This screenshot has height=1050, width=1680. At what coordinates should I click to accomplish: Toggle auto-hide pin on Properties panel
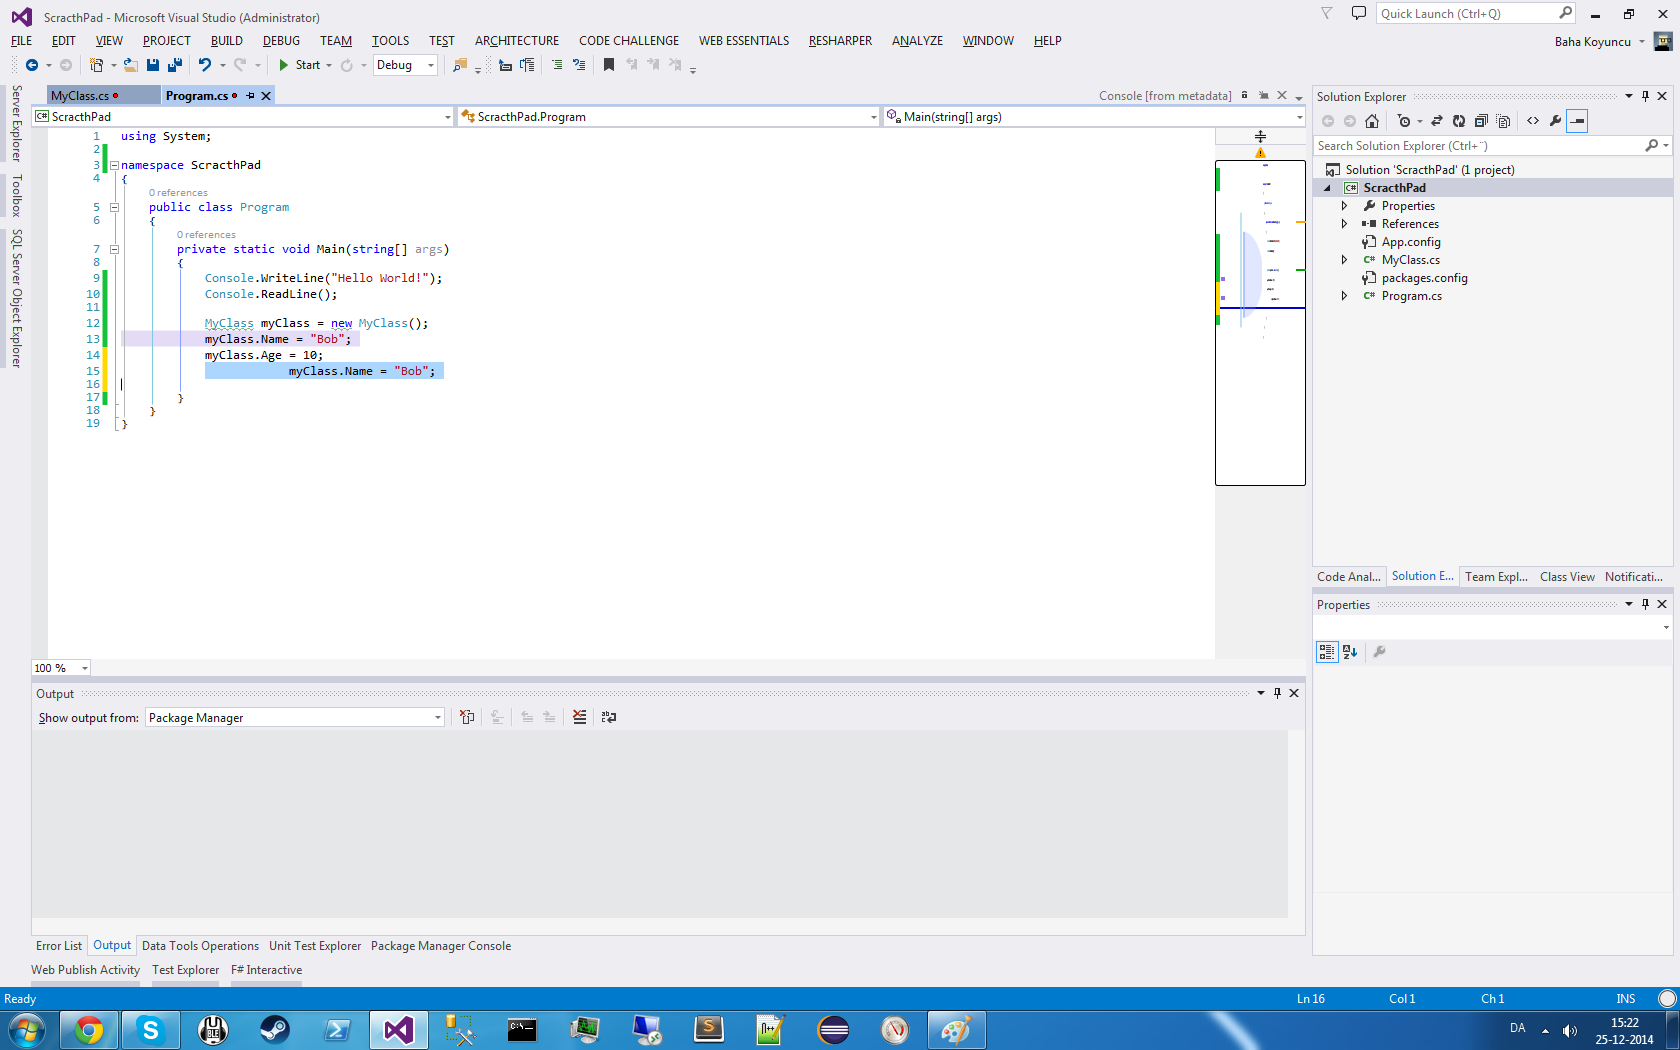pos(1645,604)
